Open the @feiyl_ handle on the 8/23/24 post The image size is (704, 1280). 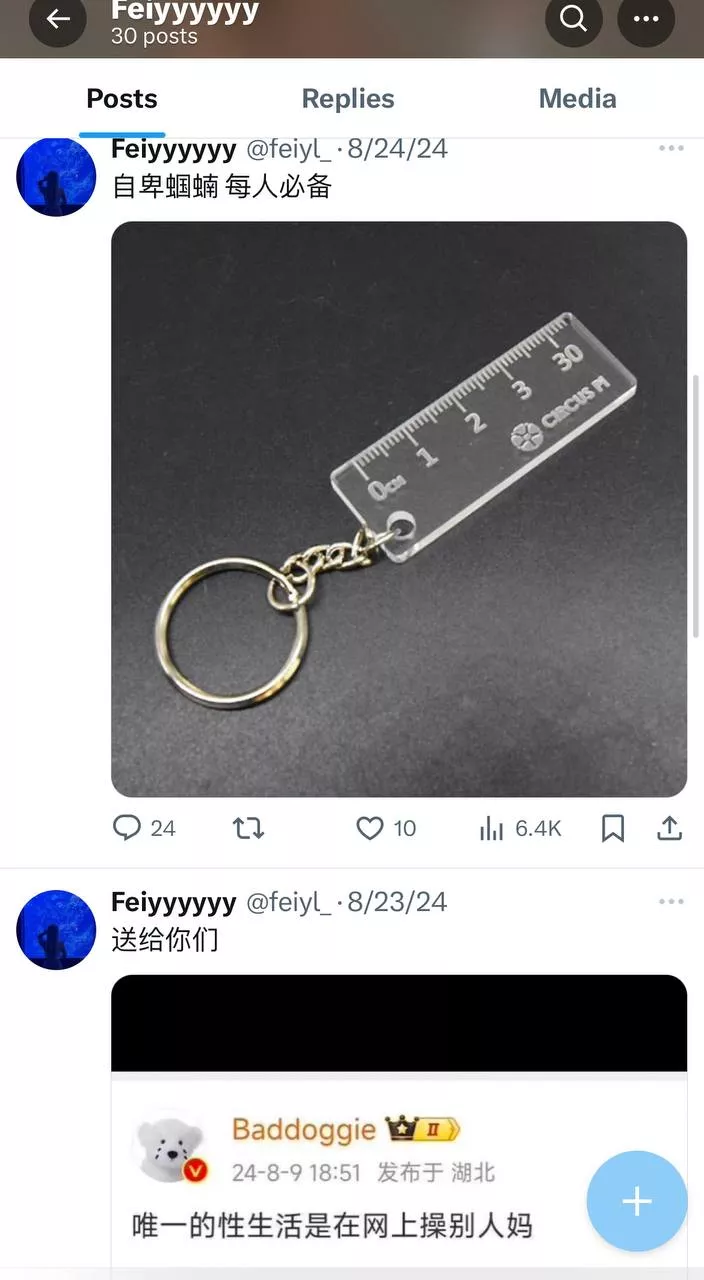(288, 902)
